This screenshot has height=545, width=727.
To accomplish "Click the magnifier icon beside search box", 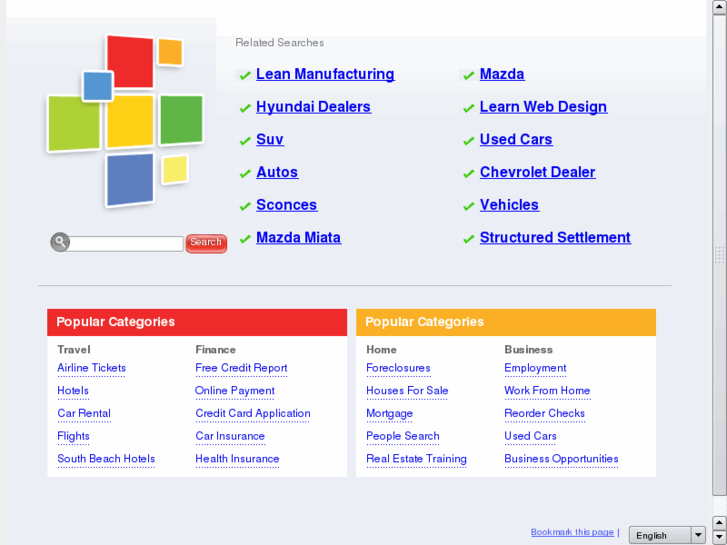I will 60,242.
